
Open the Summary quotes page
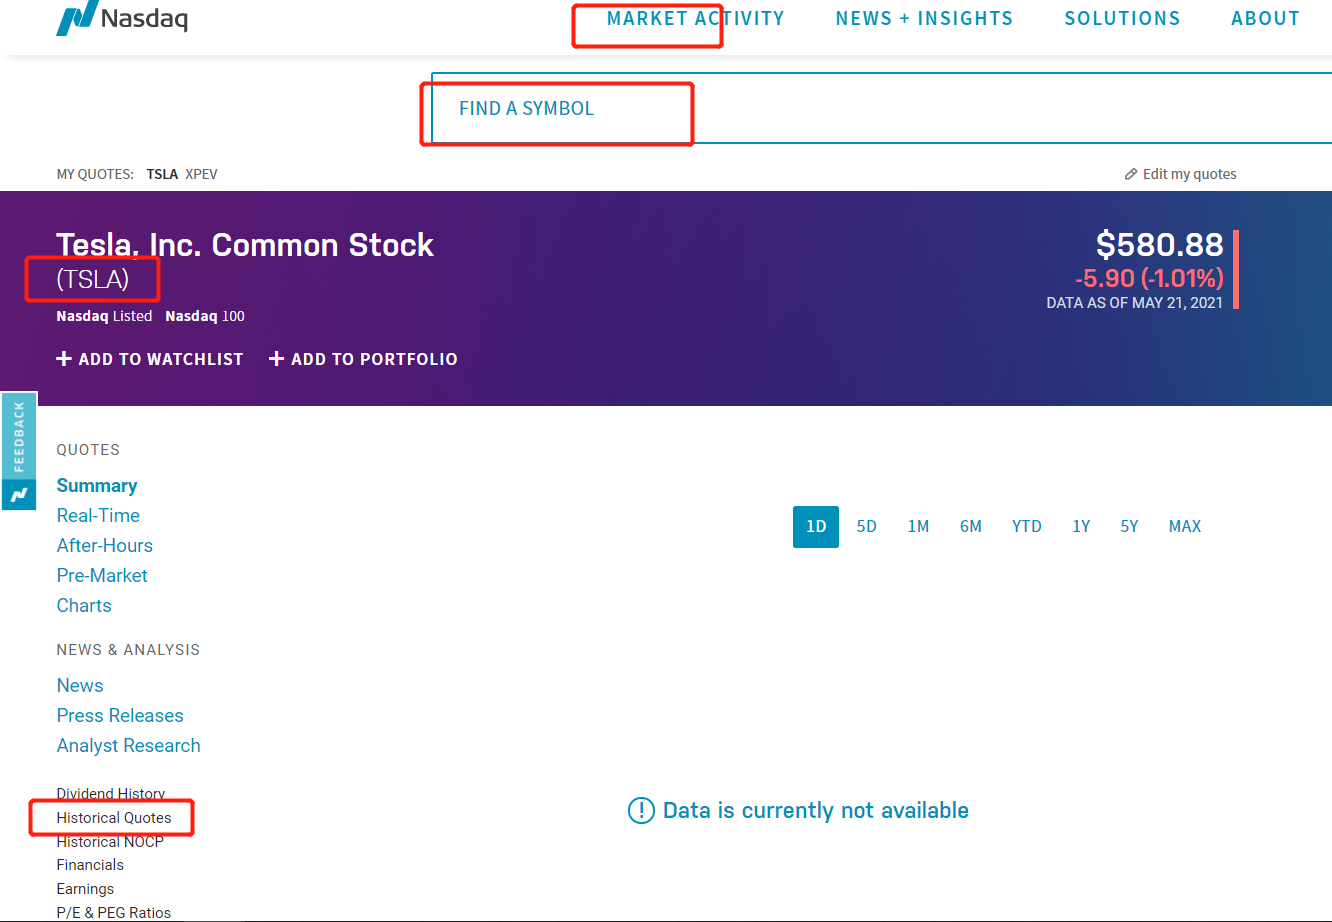pyautogui.click(x=97, y=486)
